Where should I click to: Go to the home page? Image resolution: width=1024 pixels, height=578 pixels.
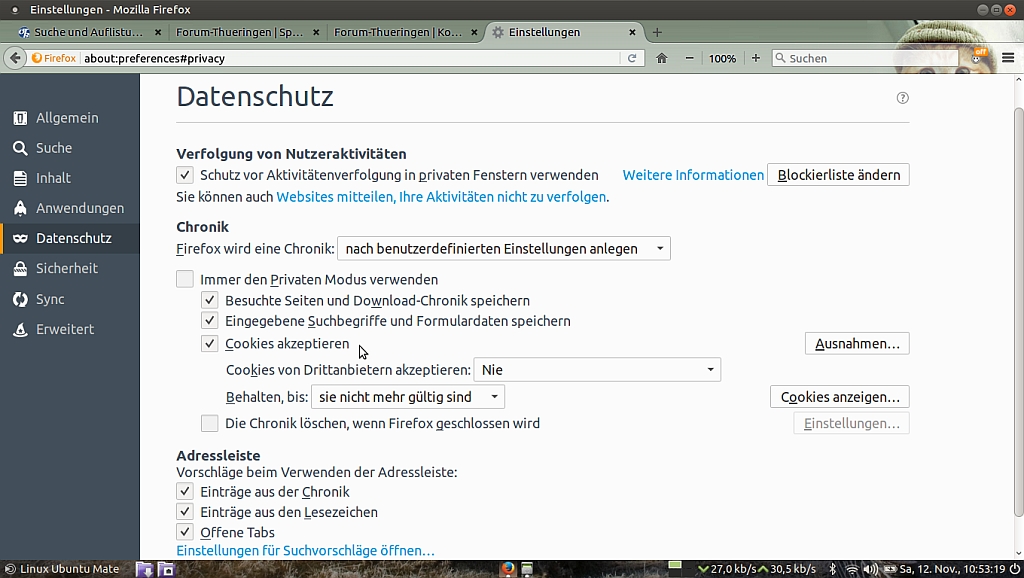(662, 58)
